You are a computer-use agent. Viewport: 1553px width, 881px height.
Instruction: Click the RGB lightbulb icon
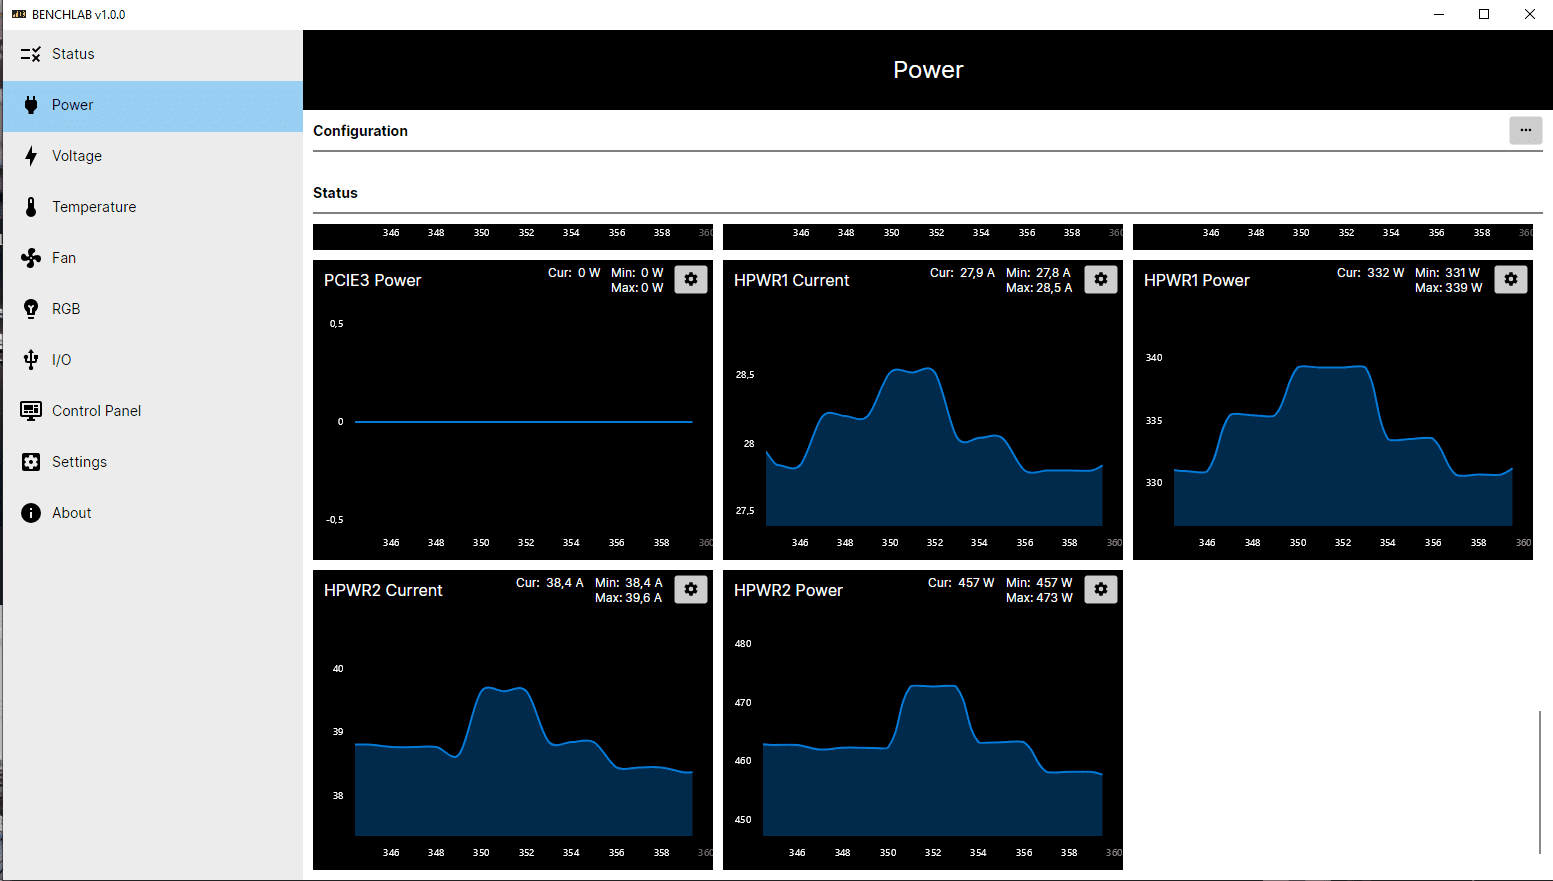pyautogui.click(x=31, y=309)
